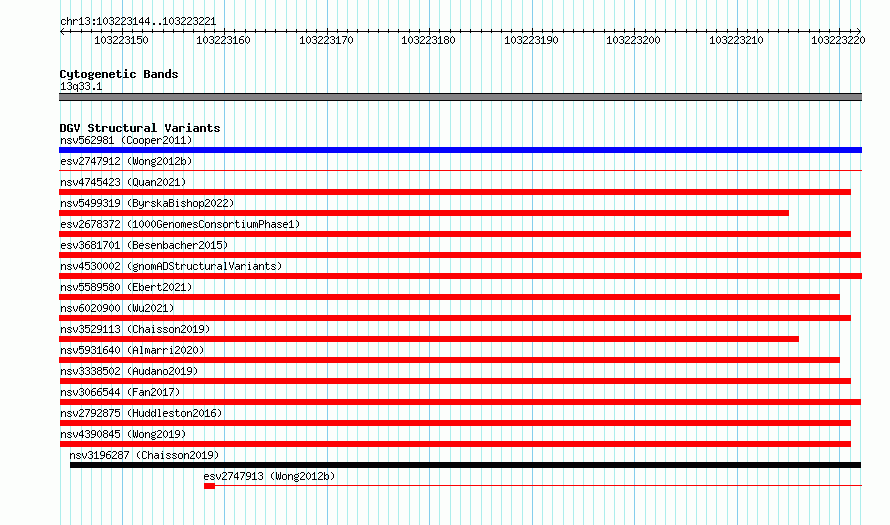This screenshot has height=525, width=890.
Task: Click the DGV Structural Variants track title
Action: pos(140,128)
